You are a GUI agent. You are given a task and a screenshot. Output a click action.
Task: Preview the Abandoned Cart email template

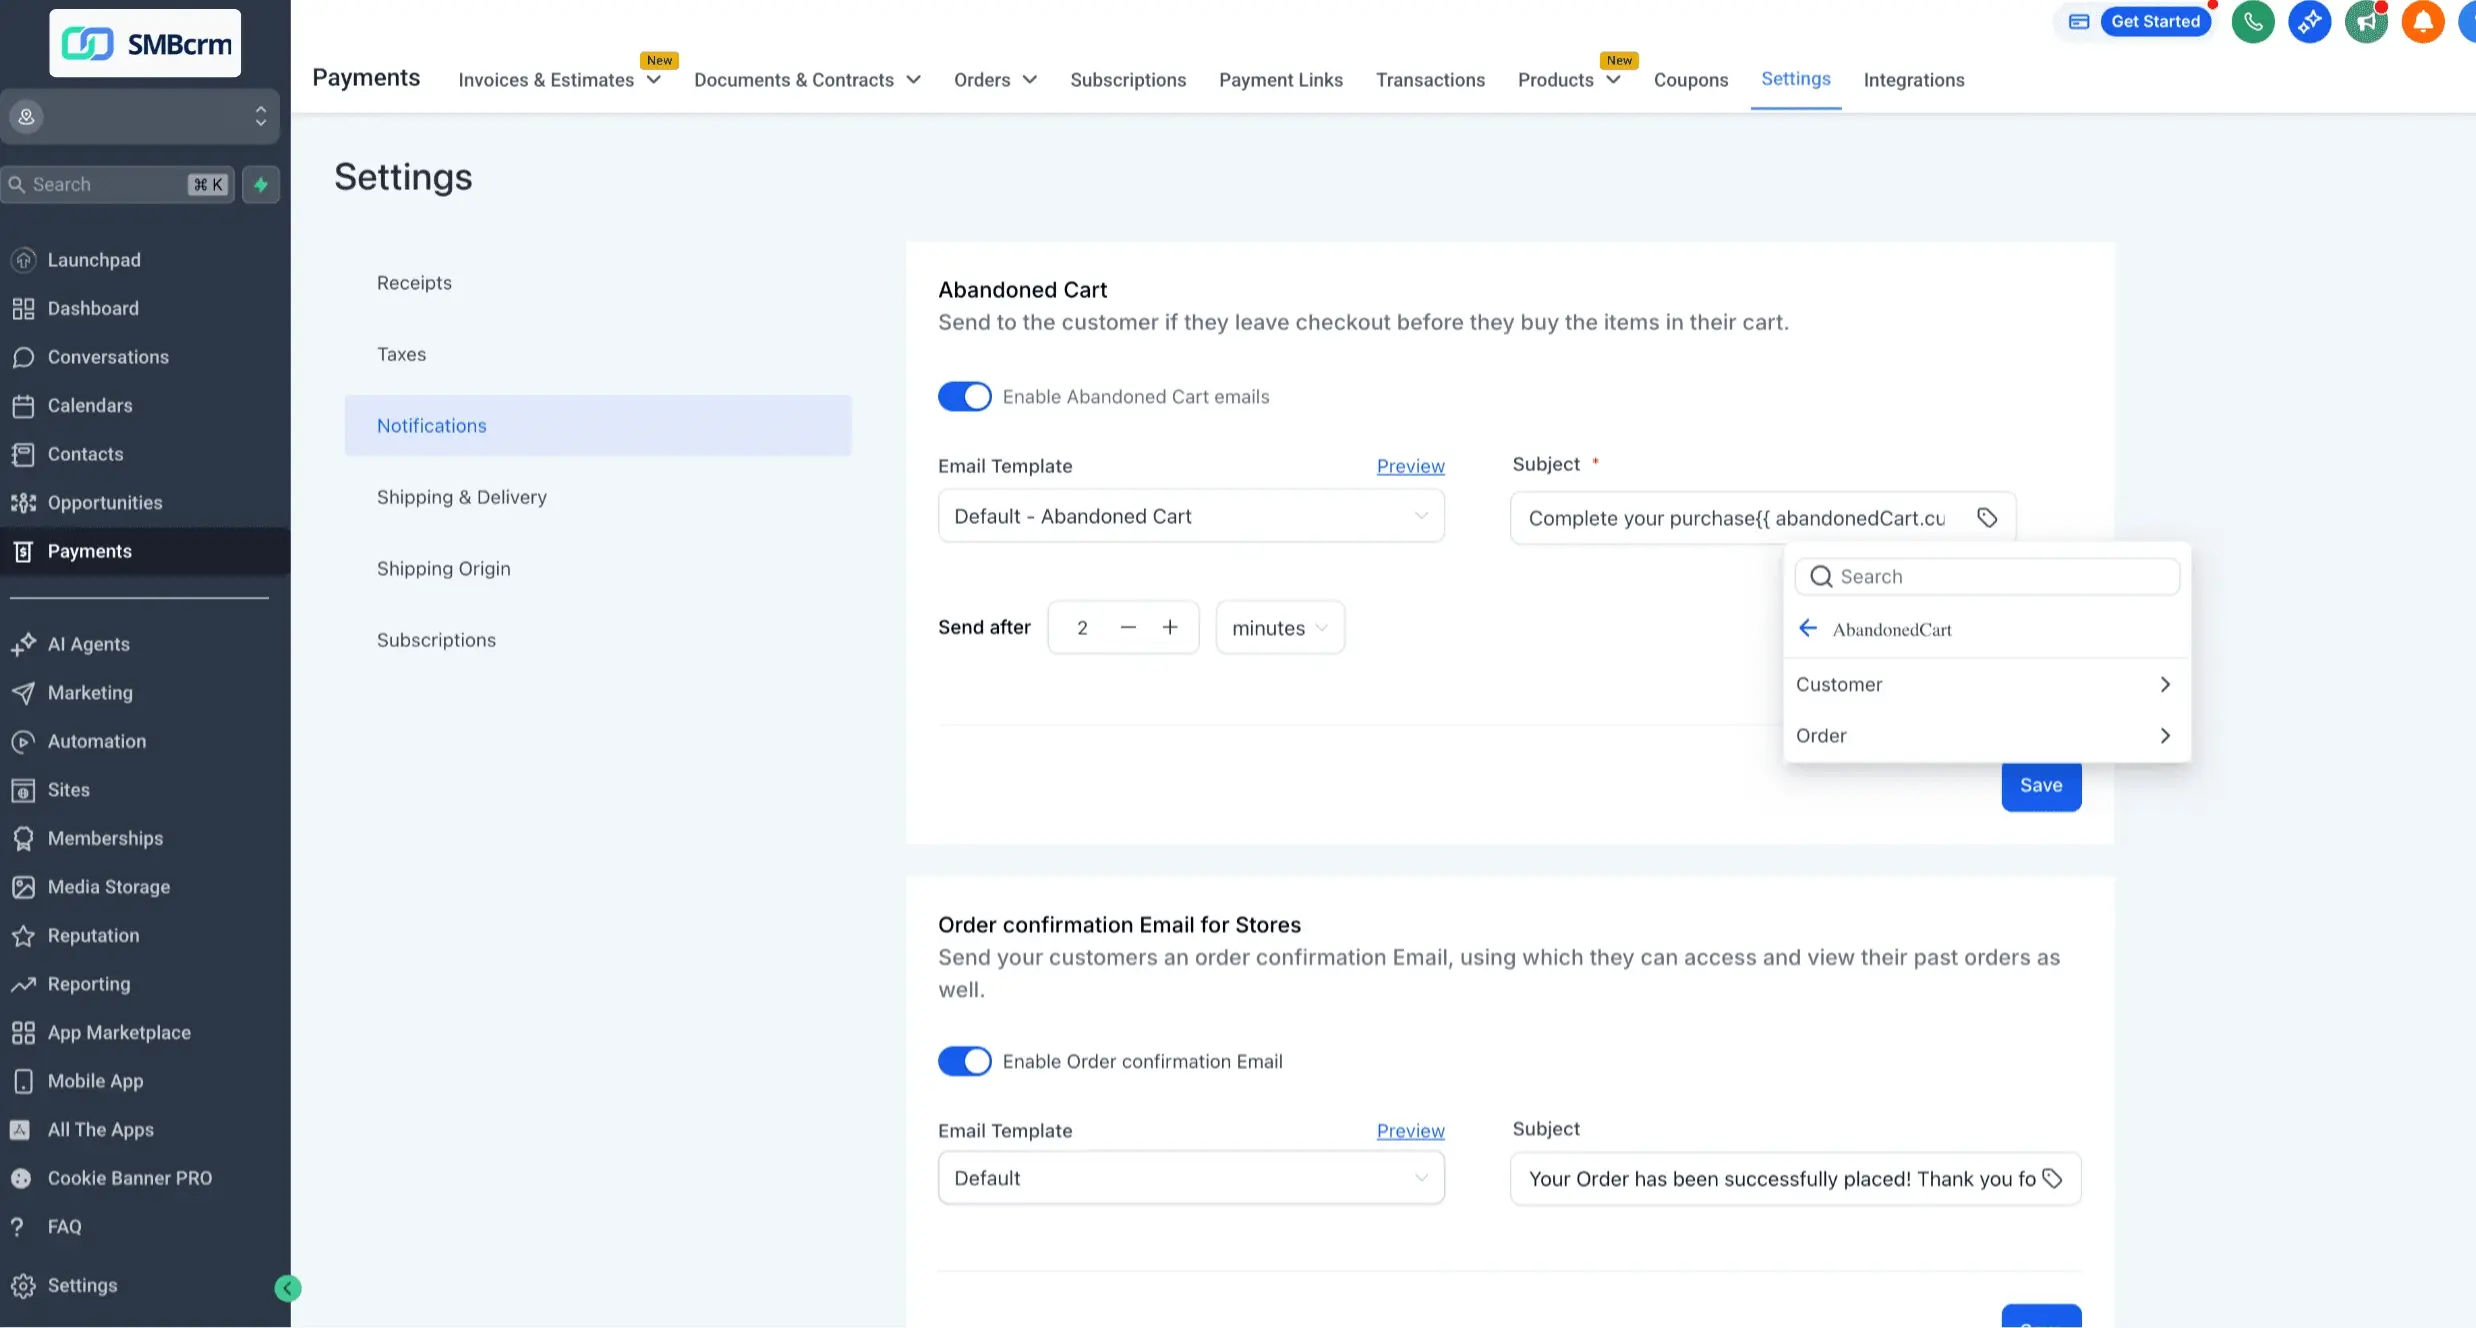(x=1410, y=466)
